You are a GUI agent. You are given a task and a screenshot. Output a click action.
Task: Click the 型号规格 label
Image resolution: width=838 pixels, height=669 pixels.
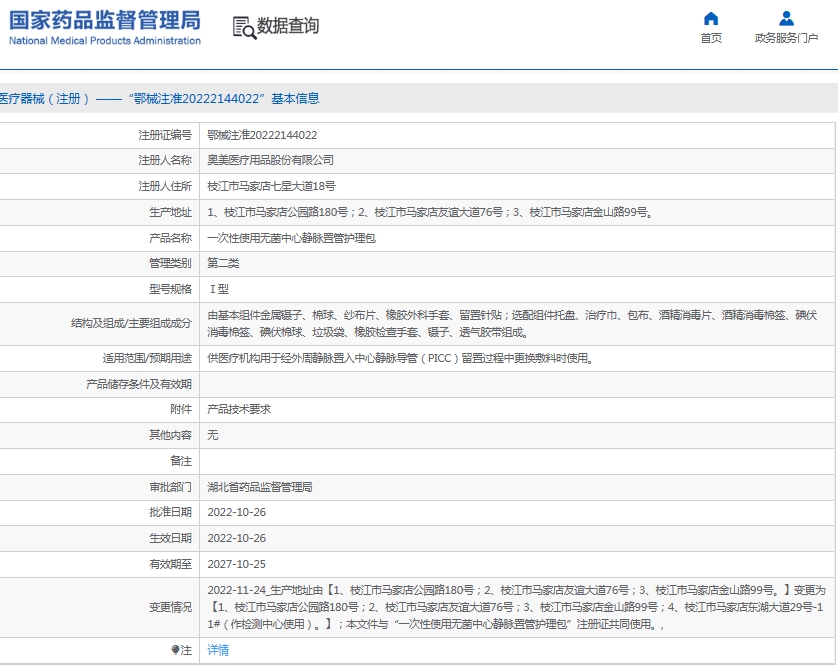tap(170, 289)
